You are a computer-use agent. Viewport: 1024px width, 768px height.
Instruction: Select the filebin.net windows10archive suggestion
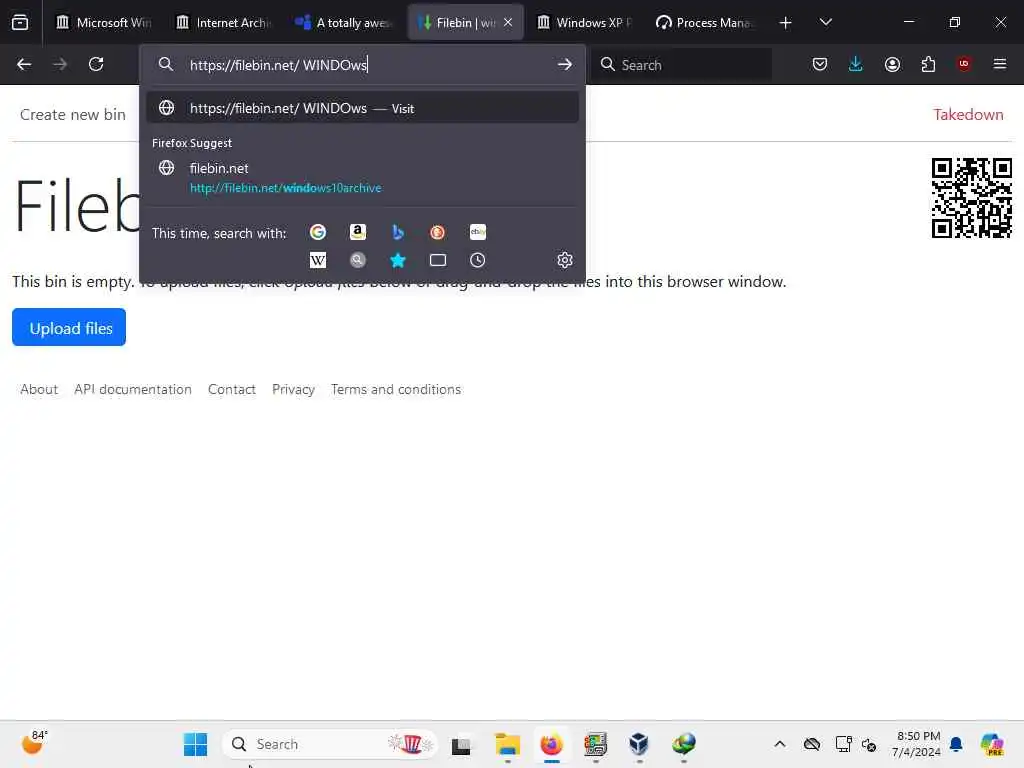click(x=362, y=178)
